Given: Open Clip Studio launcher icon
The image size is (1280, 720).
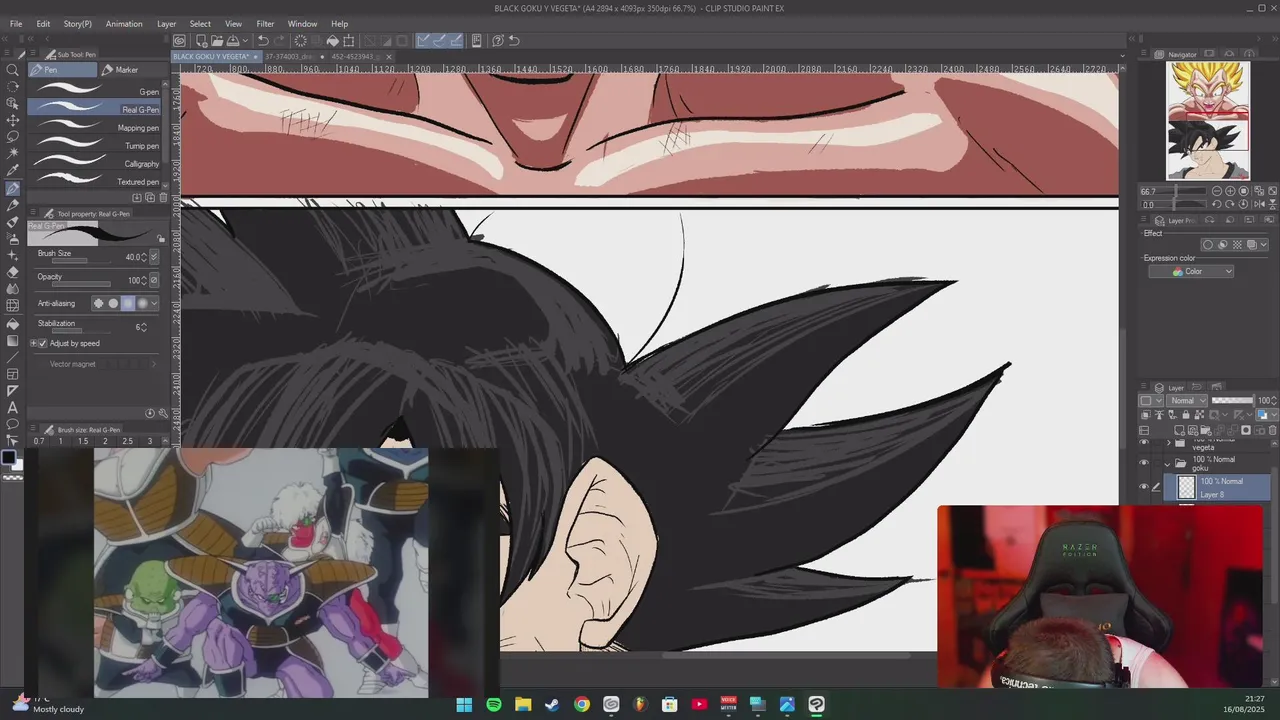Looking at the screenshot, I should tap(179, 41).
